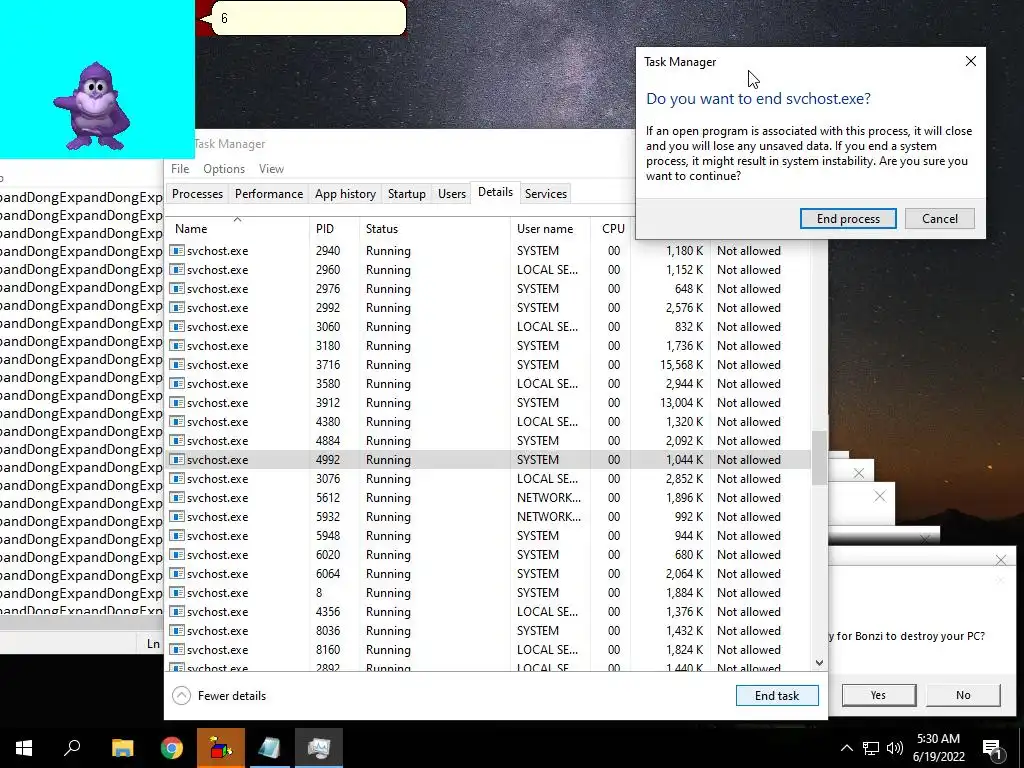Select svchost.exe row with PID 8160

point(488,650)
